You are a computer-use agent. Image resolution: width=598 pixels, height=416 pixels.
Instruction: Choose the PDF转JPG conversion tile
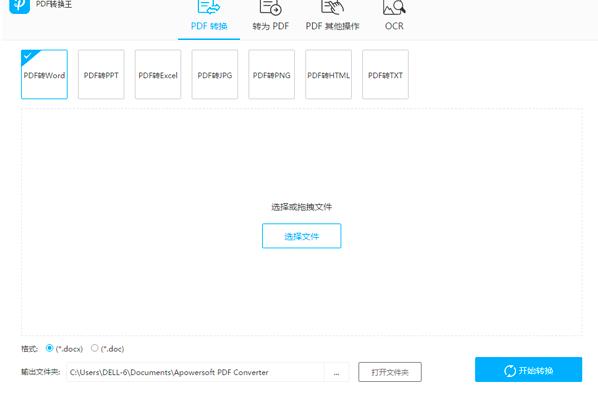click(215, 74)
